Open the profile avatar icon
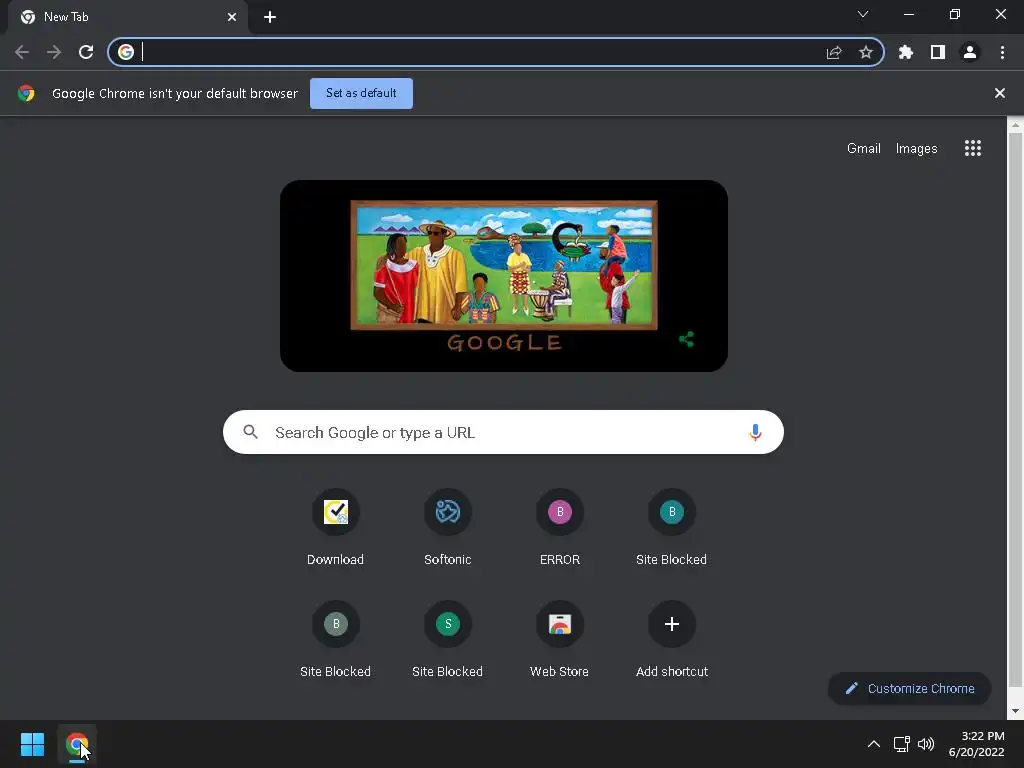Viewport: 1024px width, 768px height. (x=970, y=52)
